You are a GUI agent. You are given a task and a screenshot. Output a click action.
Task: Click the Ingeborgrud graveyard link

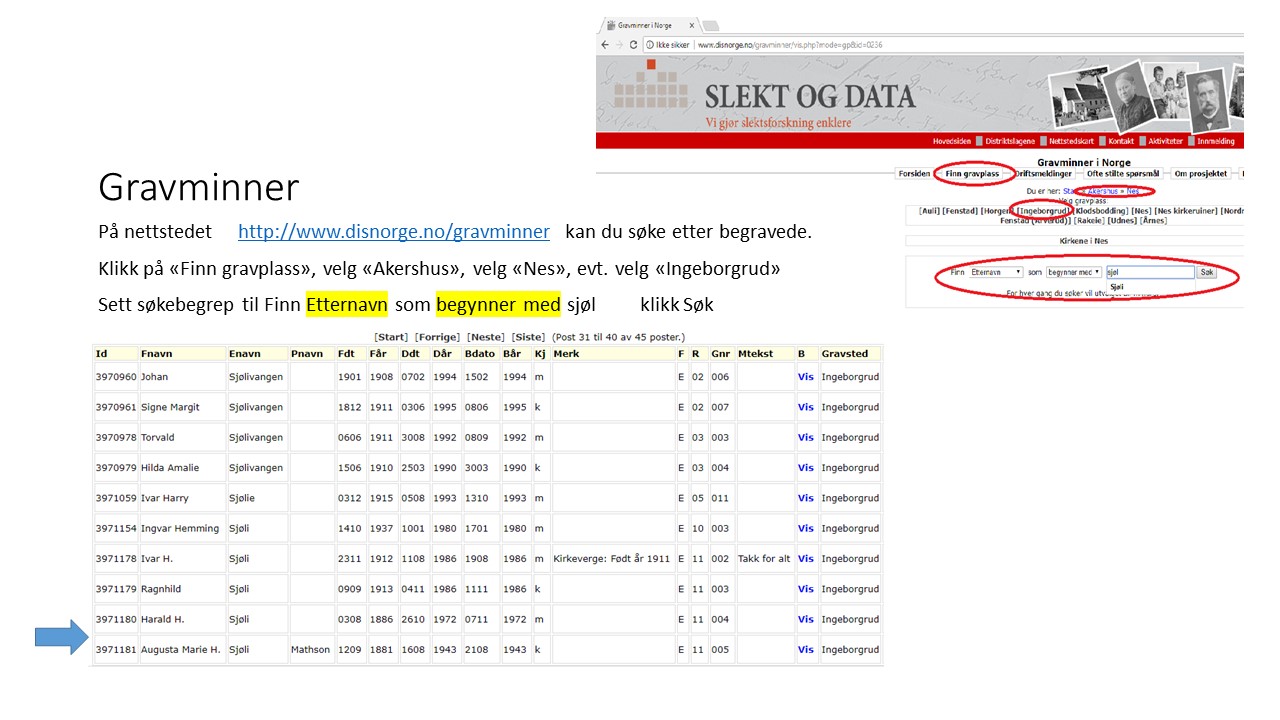[x=1043, y=211]
